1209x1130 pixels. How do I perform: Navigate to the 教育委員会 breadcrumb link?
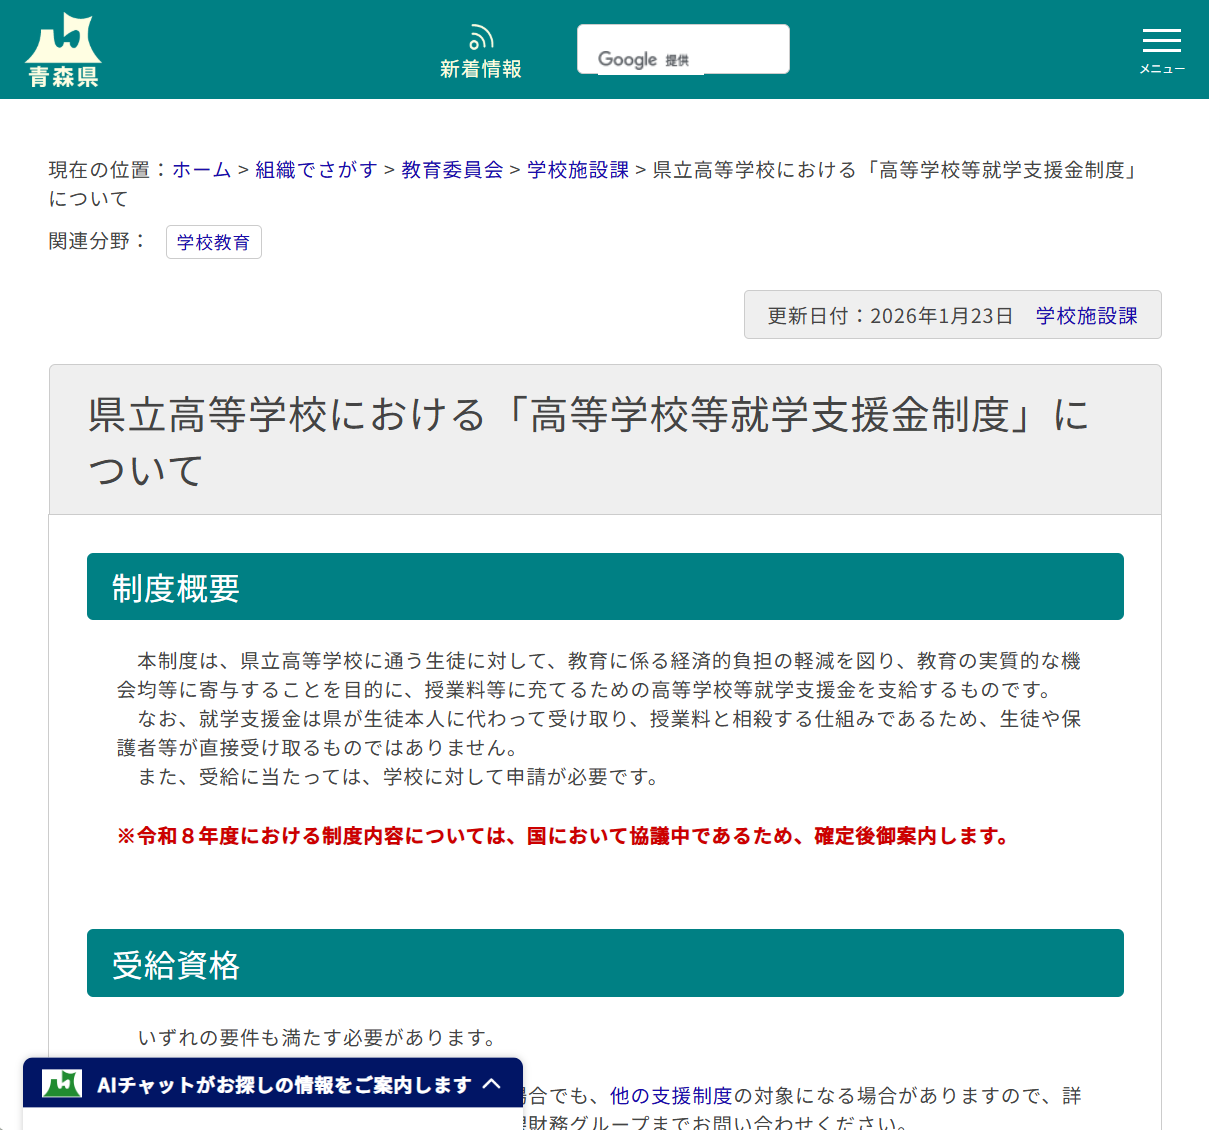451,170
